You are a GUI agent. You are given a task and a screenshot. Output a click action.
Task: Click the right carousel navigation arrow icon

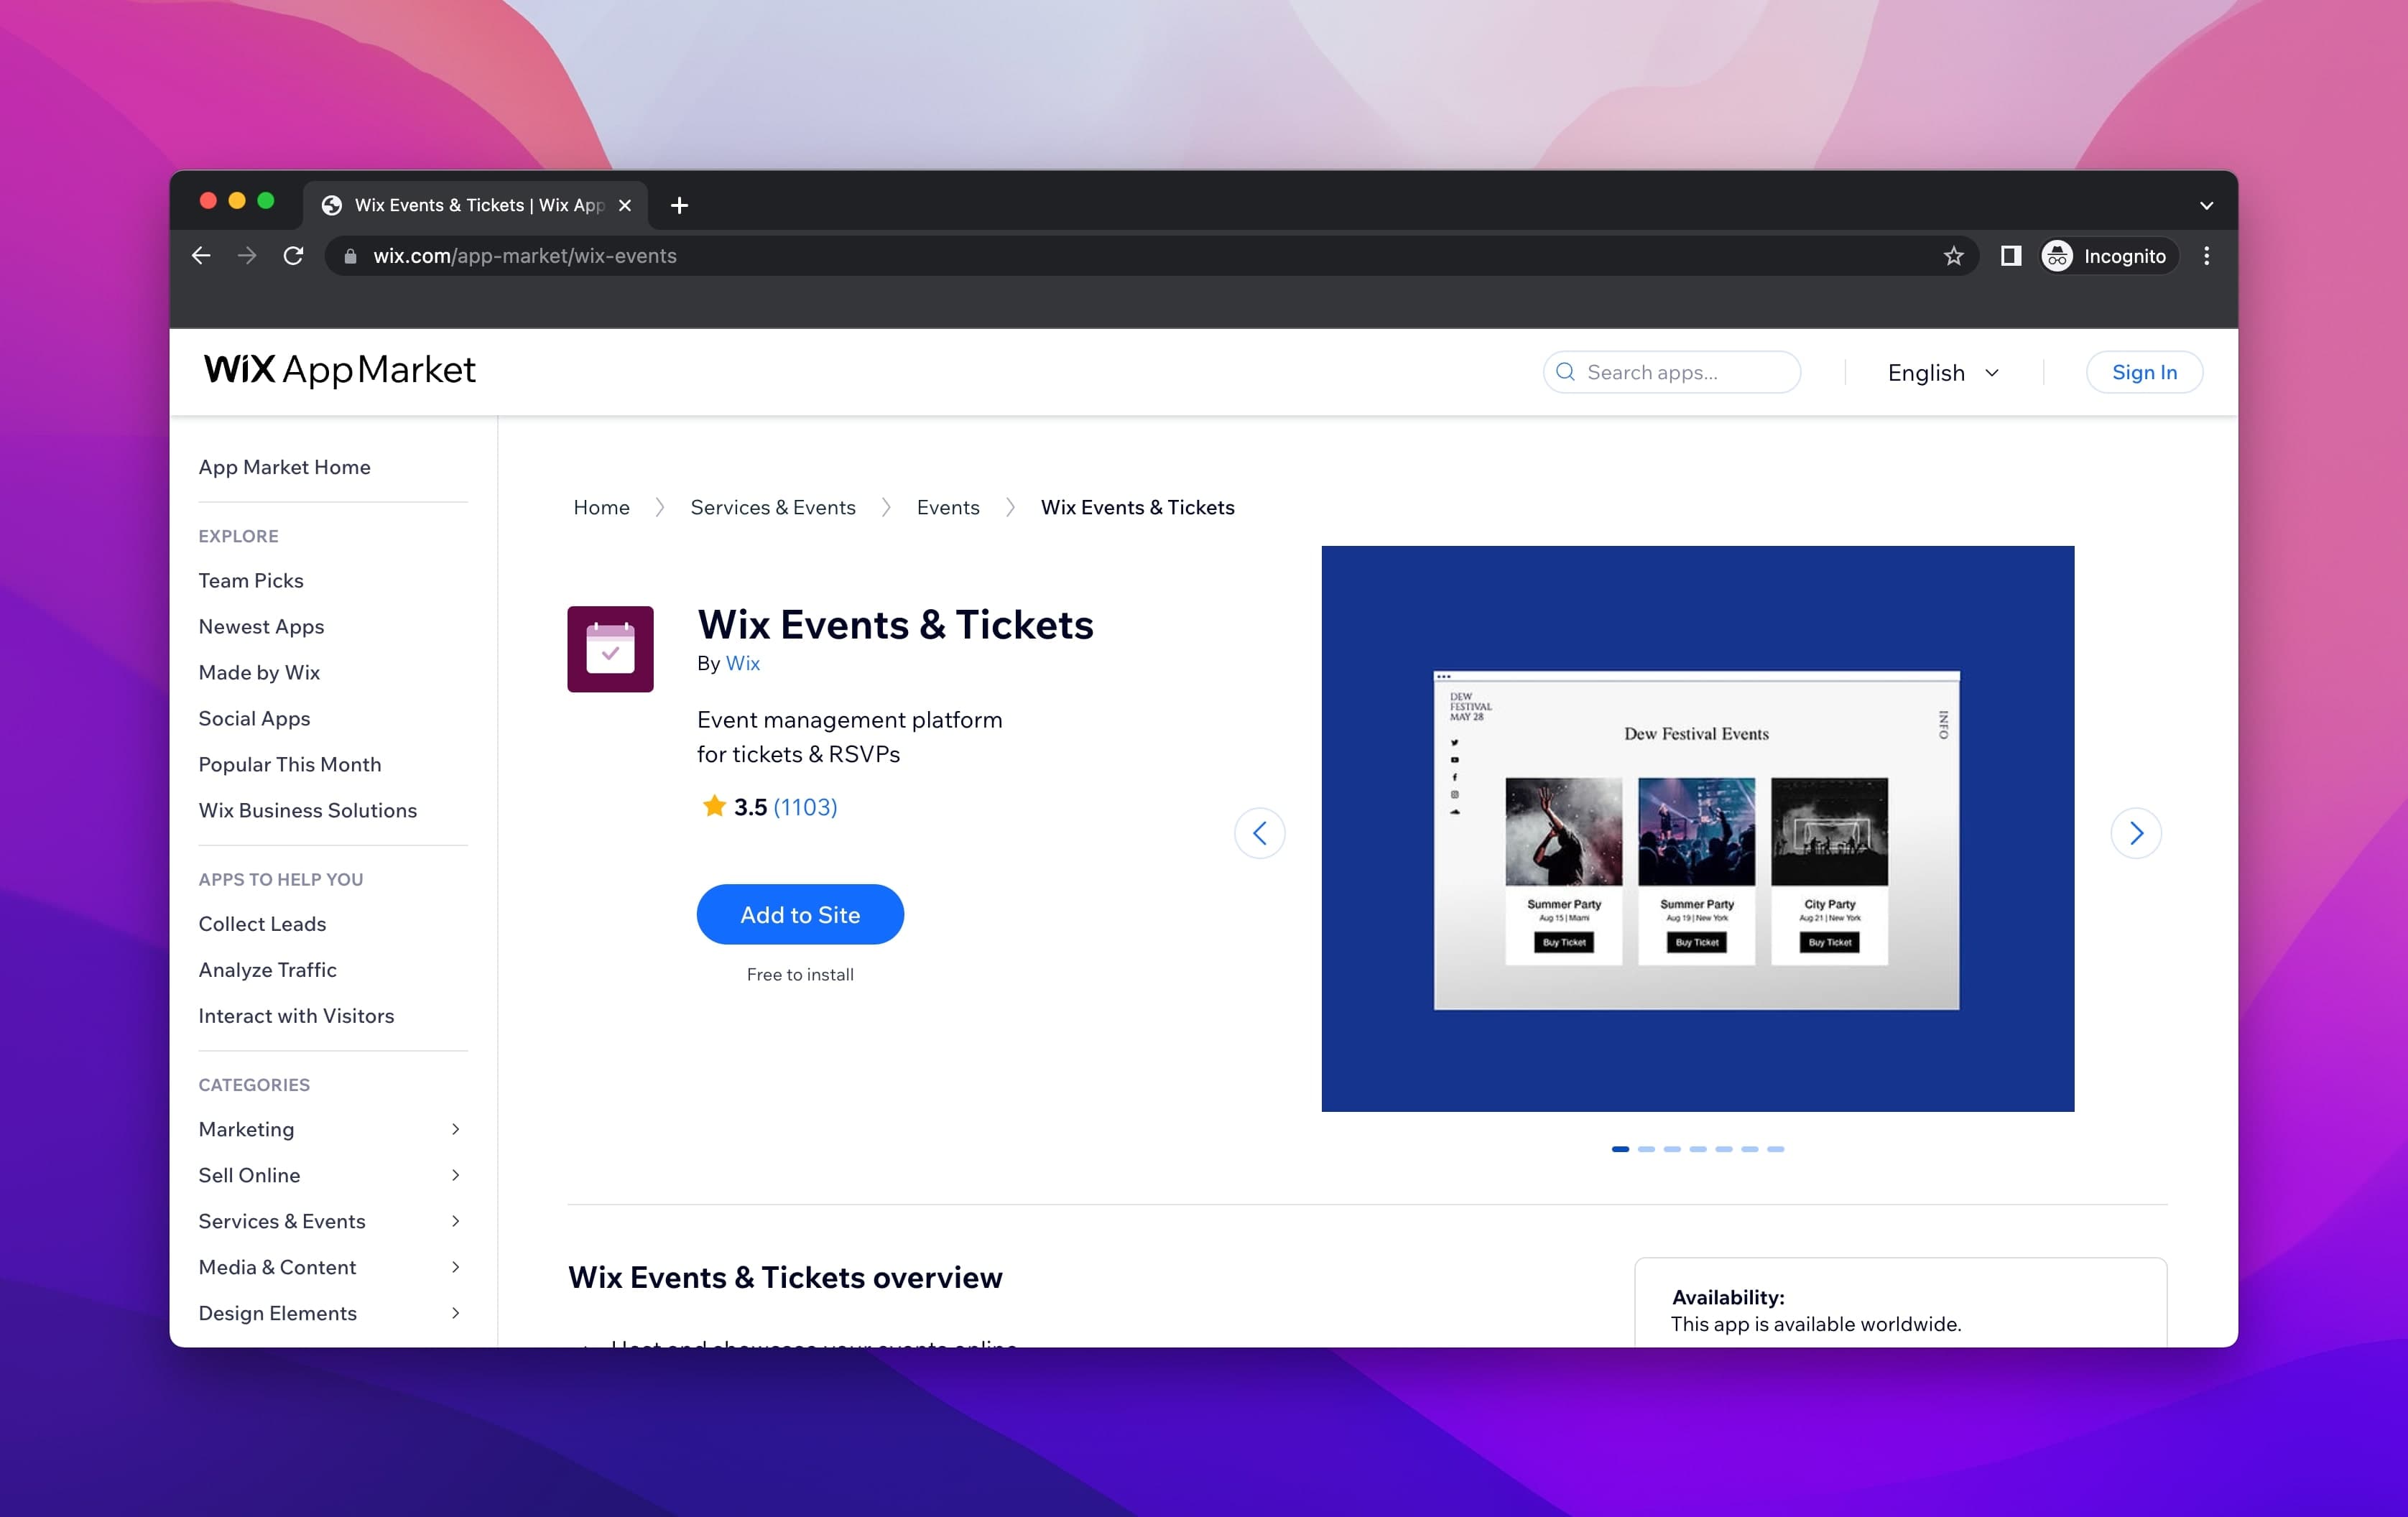click(x=2136, y=832)
